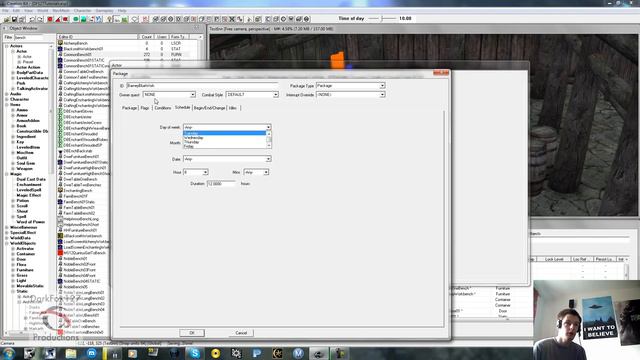This screenshot has height=360, width=640.
Task: Close the Day of week dropdown arrow
Action: click(x=268, y=127)
